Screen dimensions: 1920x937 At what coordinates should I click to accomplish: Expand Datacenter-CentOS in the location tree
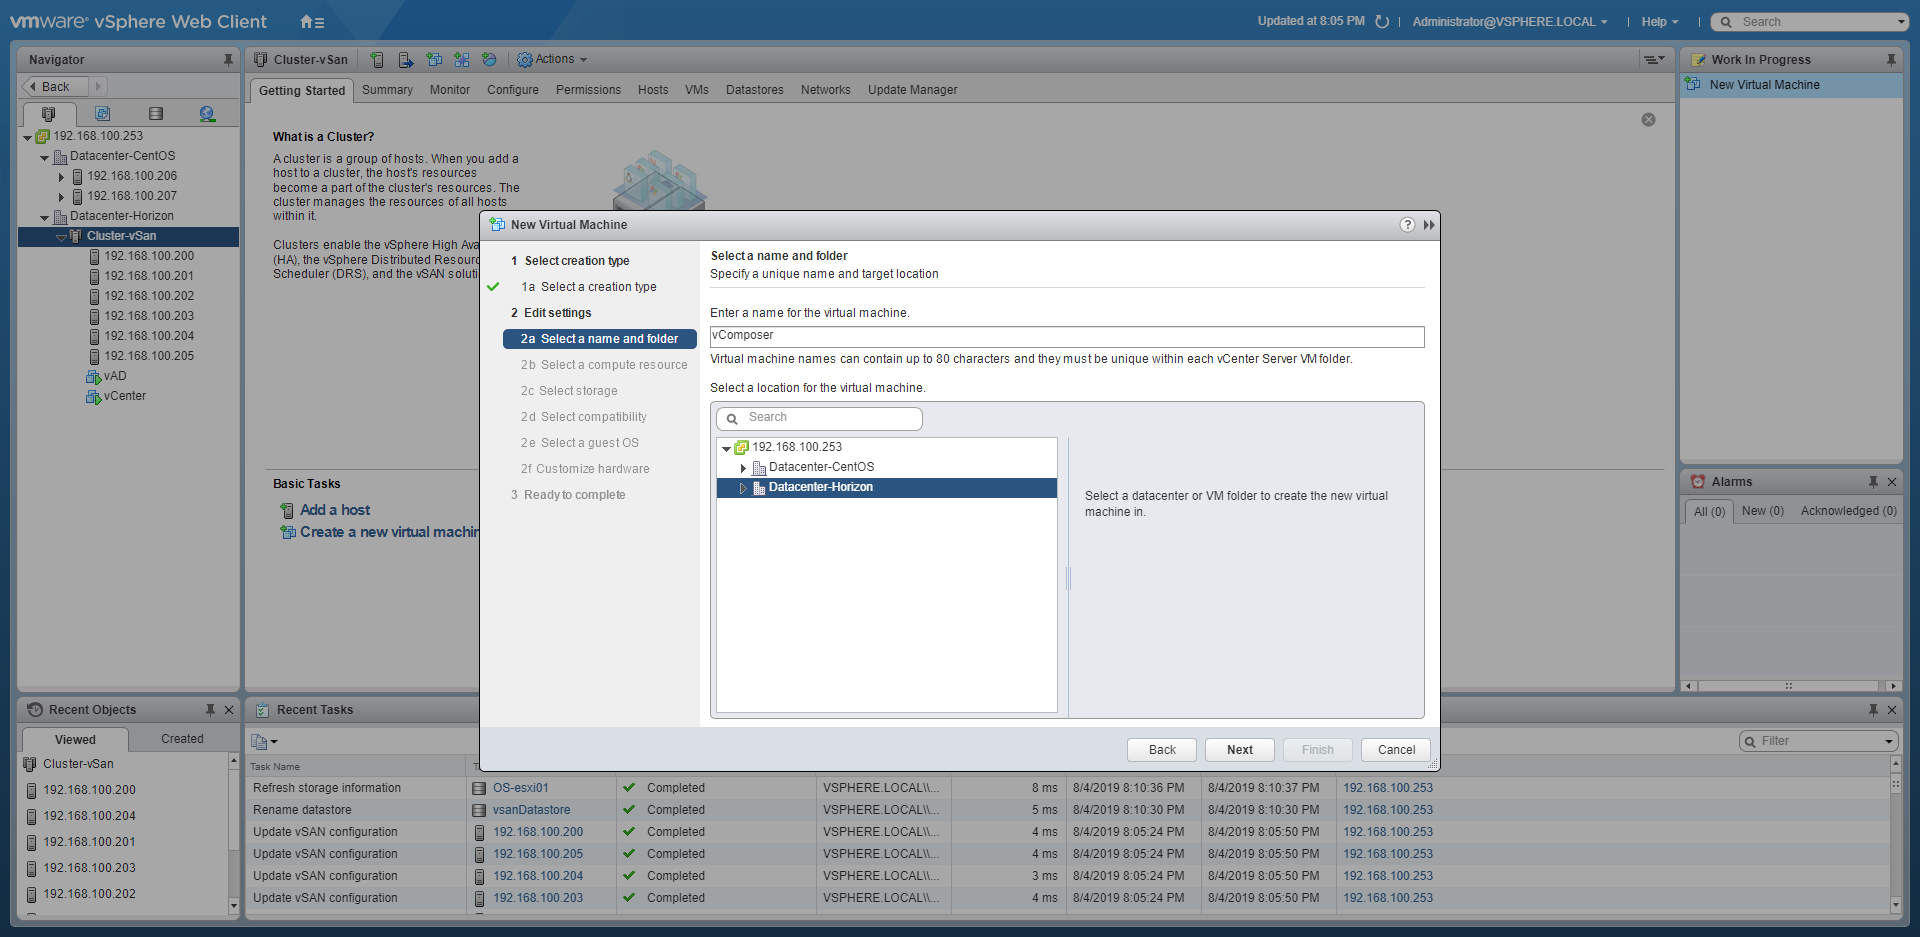coord(743,468)
